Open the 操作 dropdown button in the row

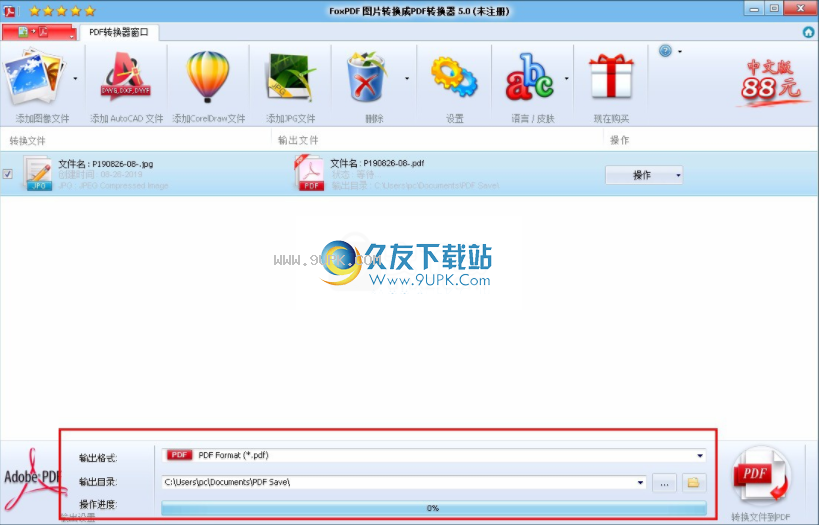644,175
